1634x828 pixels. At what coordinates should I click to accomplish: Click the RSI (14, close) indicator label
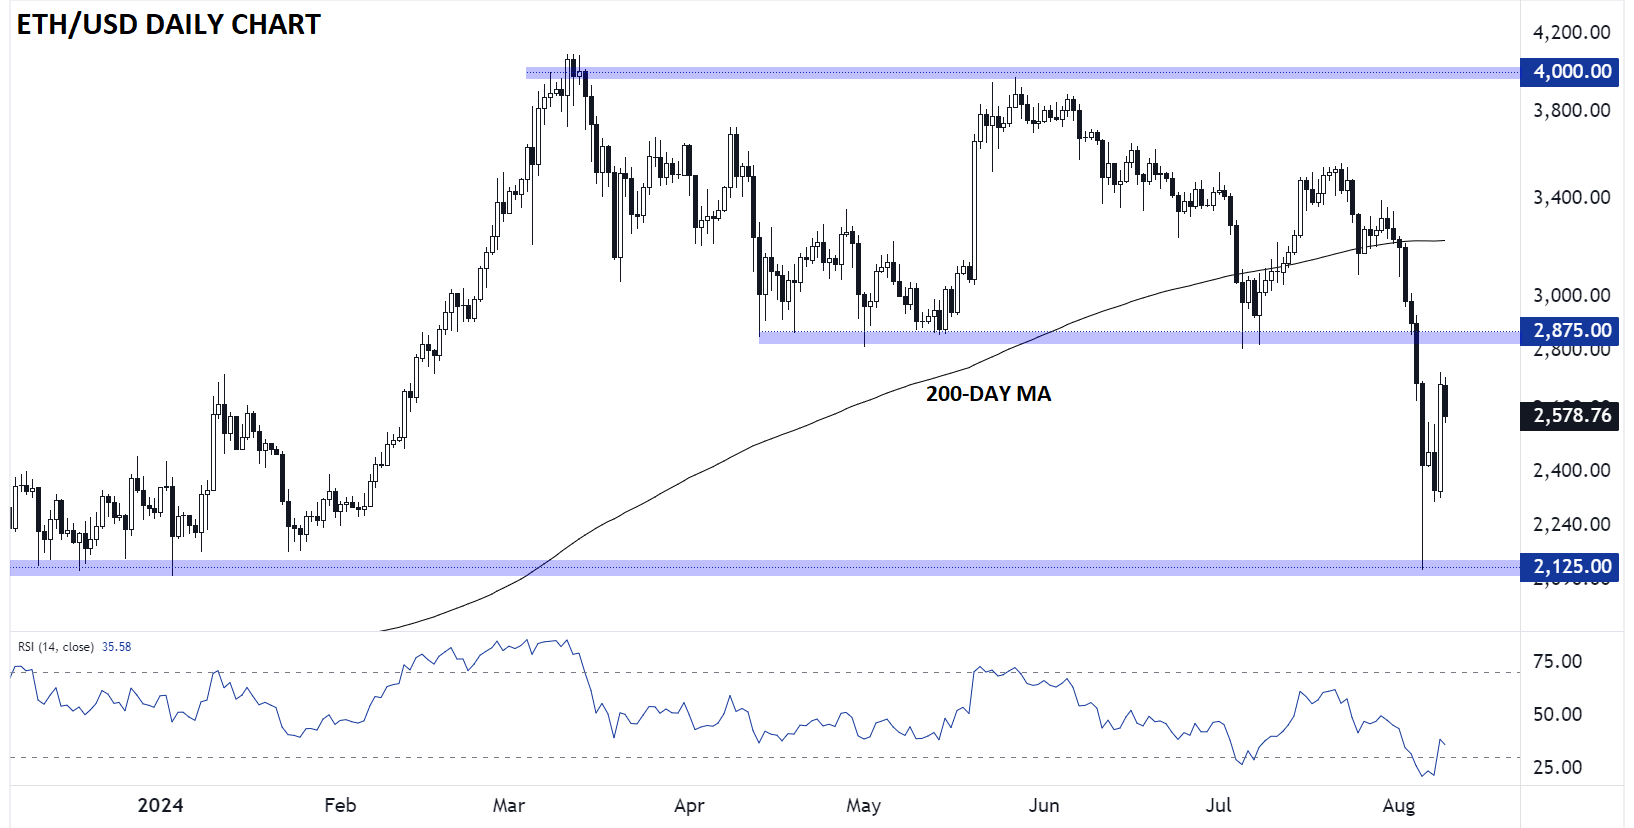click(x=56, y=647)
